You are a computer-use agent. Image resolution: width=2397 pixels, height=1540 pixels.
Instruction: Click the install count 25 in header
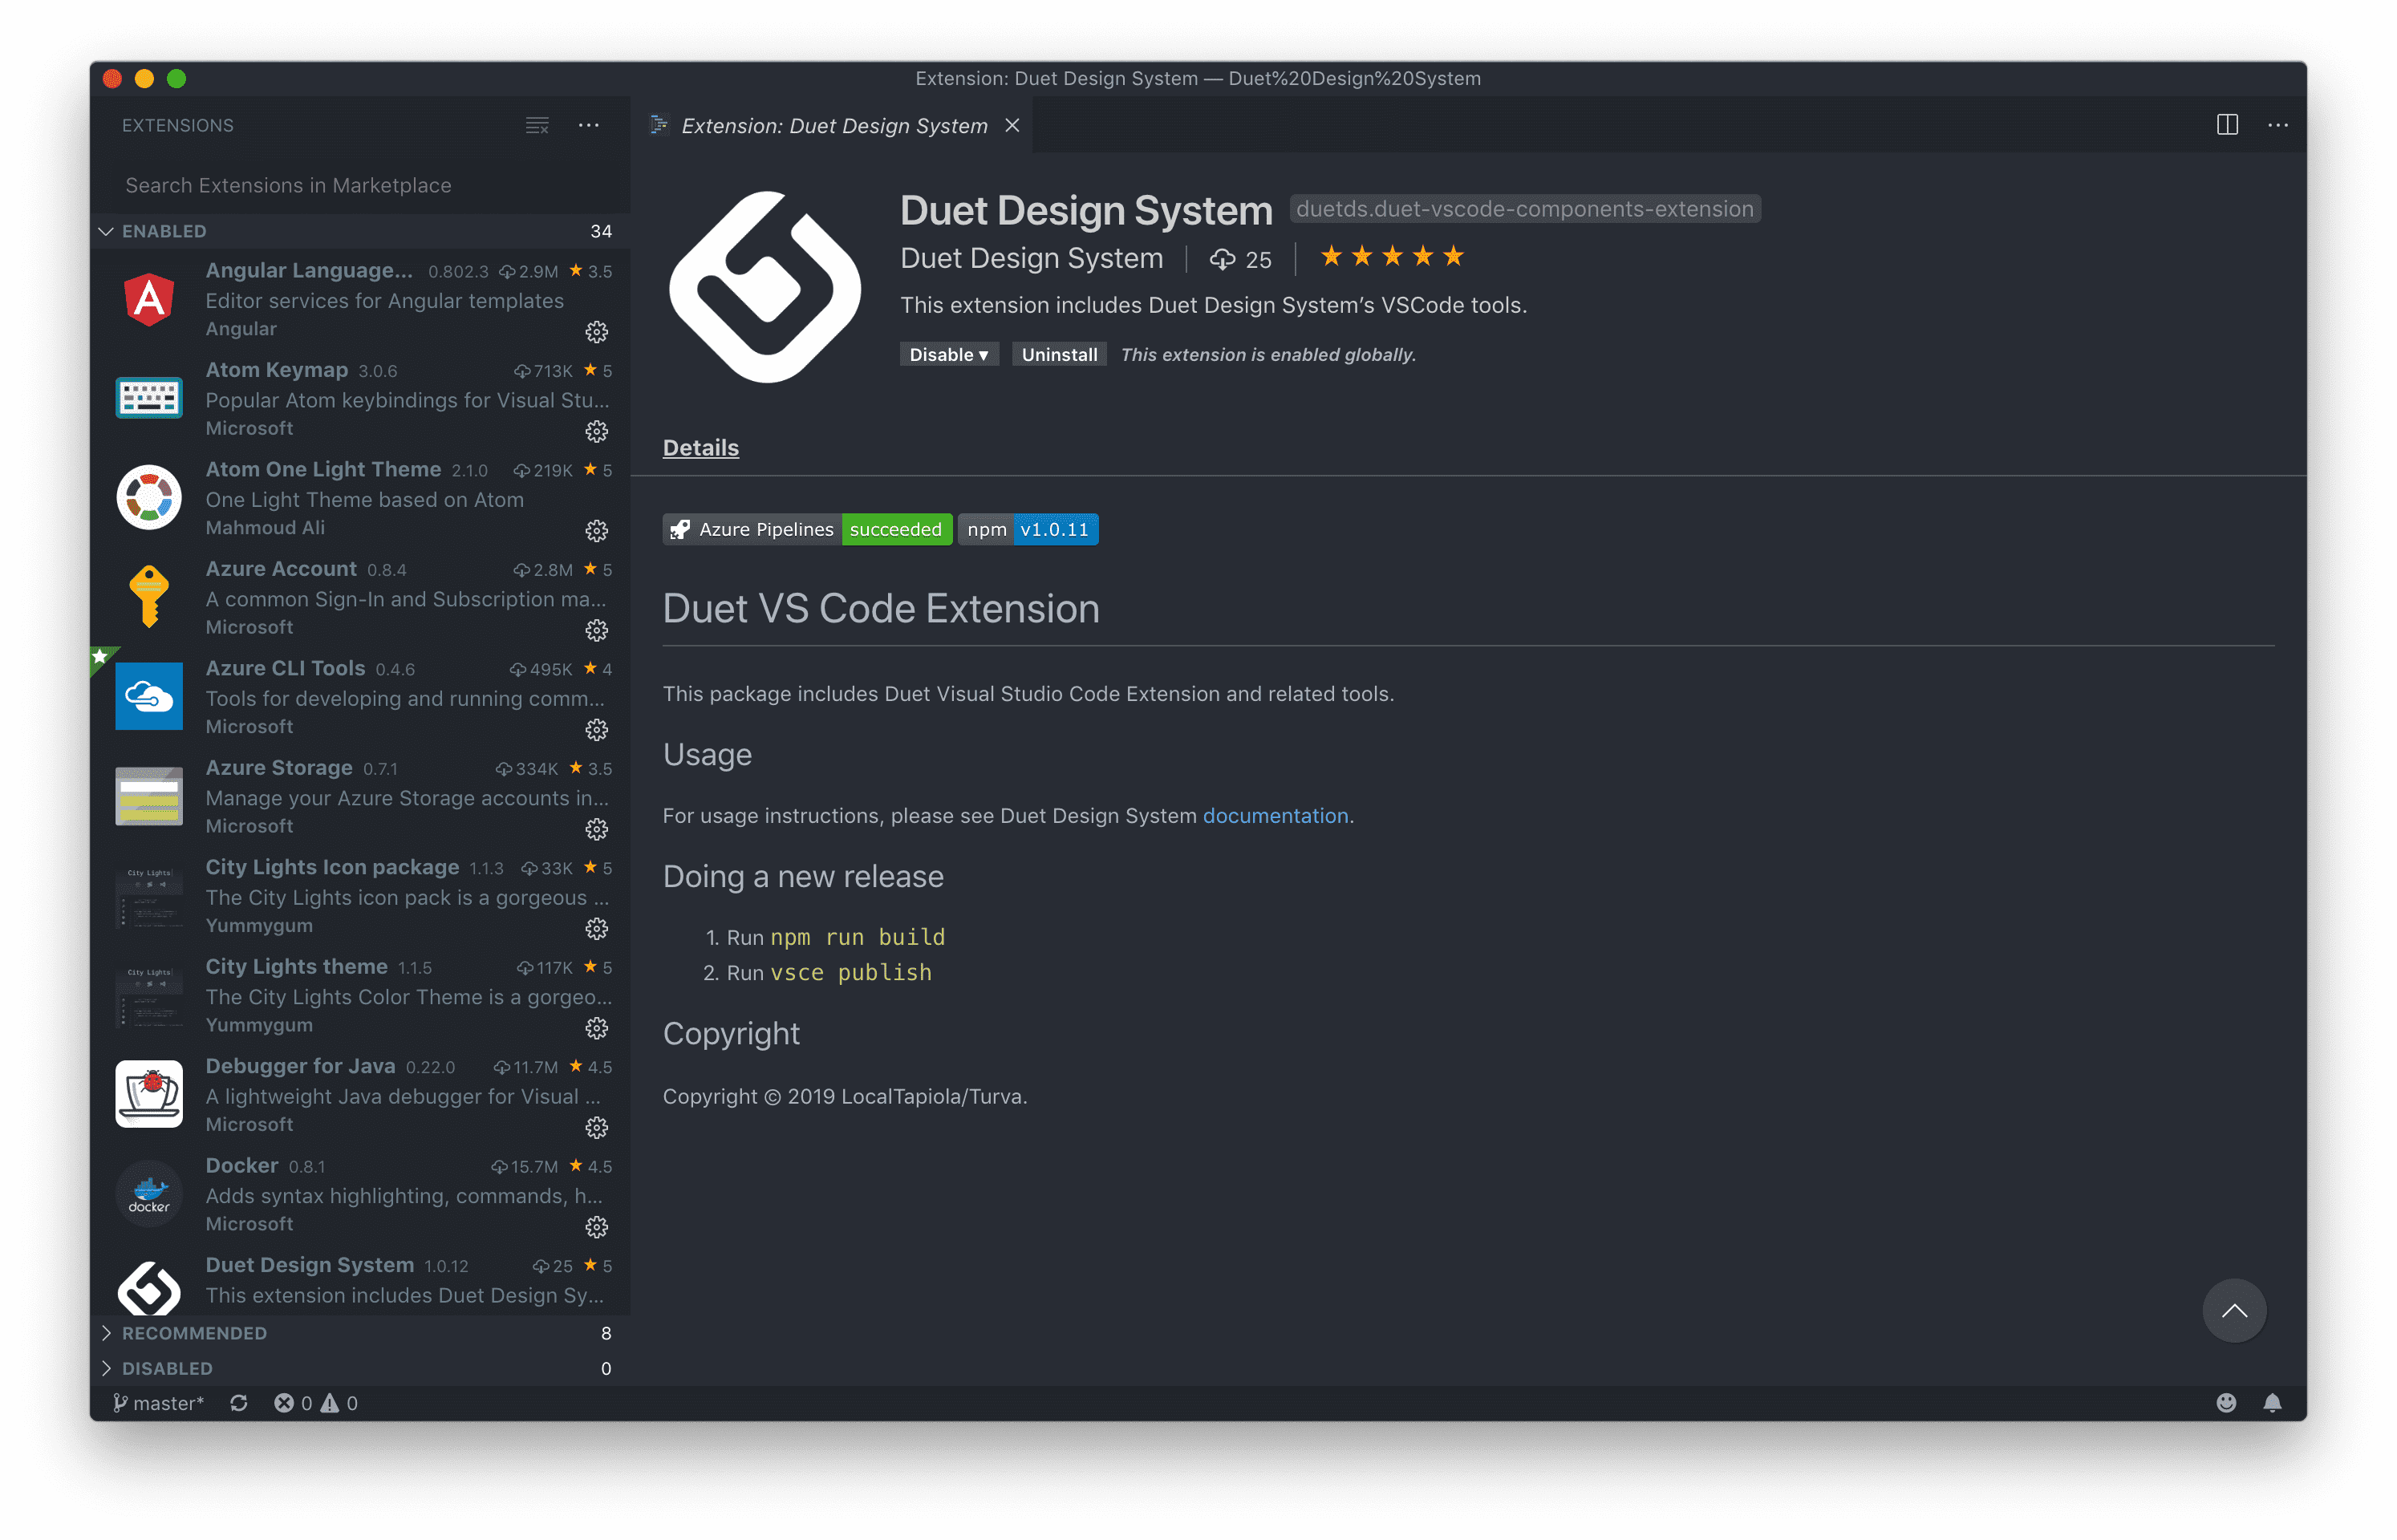pyautogui.click(x=1240, y=260)
